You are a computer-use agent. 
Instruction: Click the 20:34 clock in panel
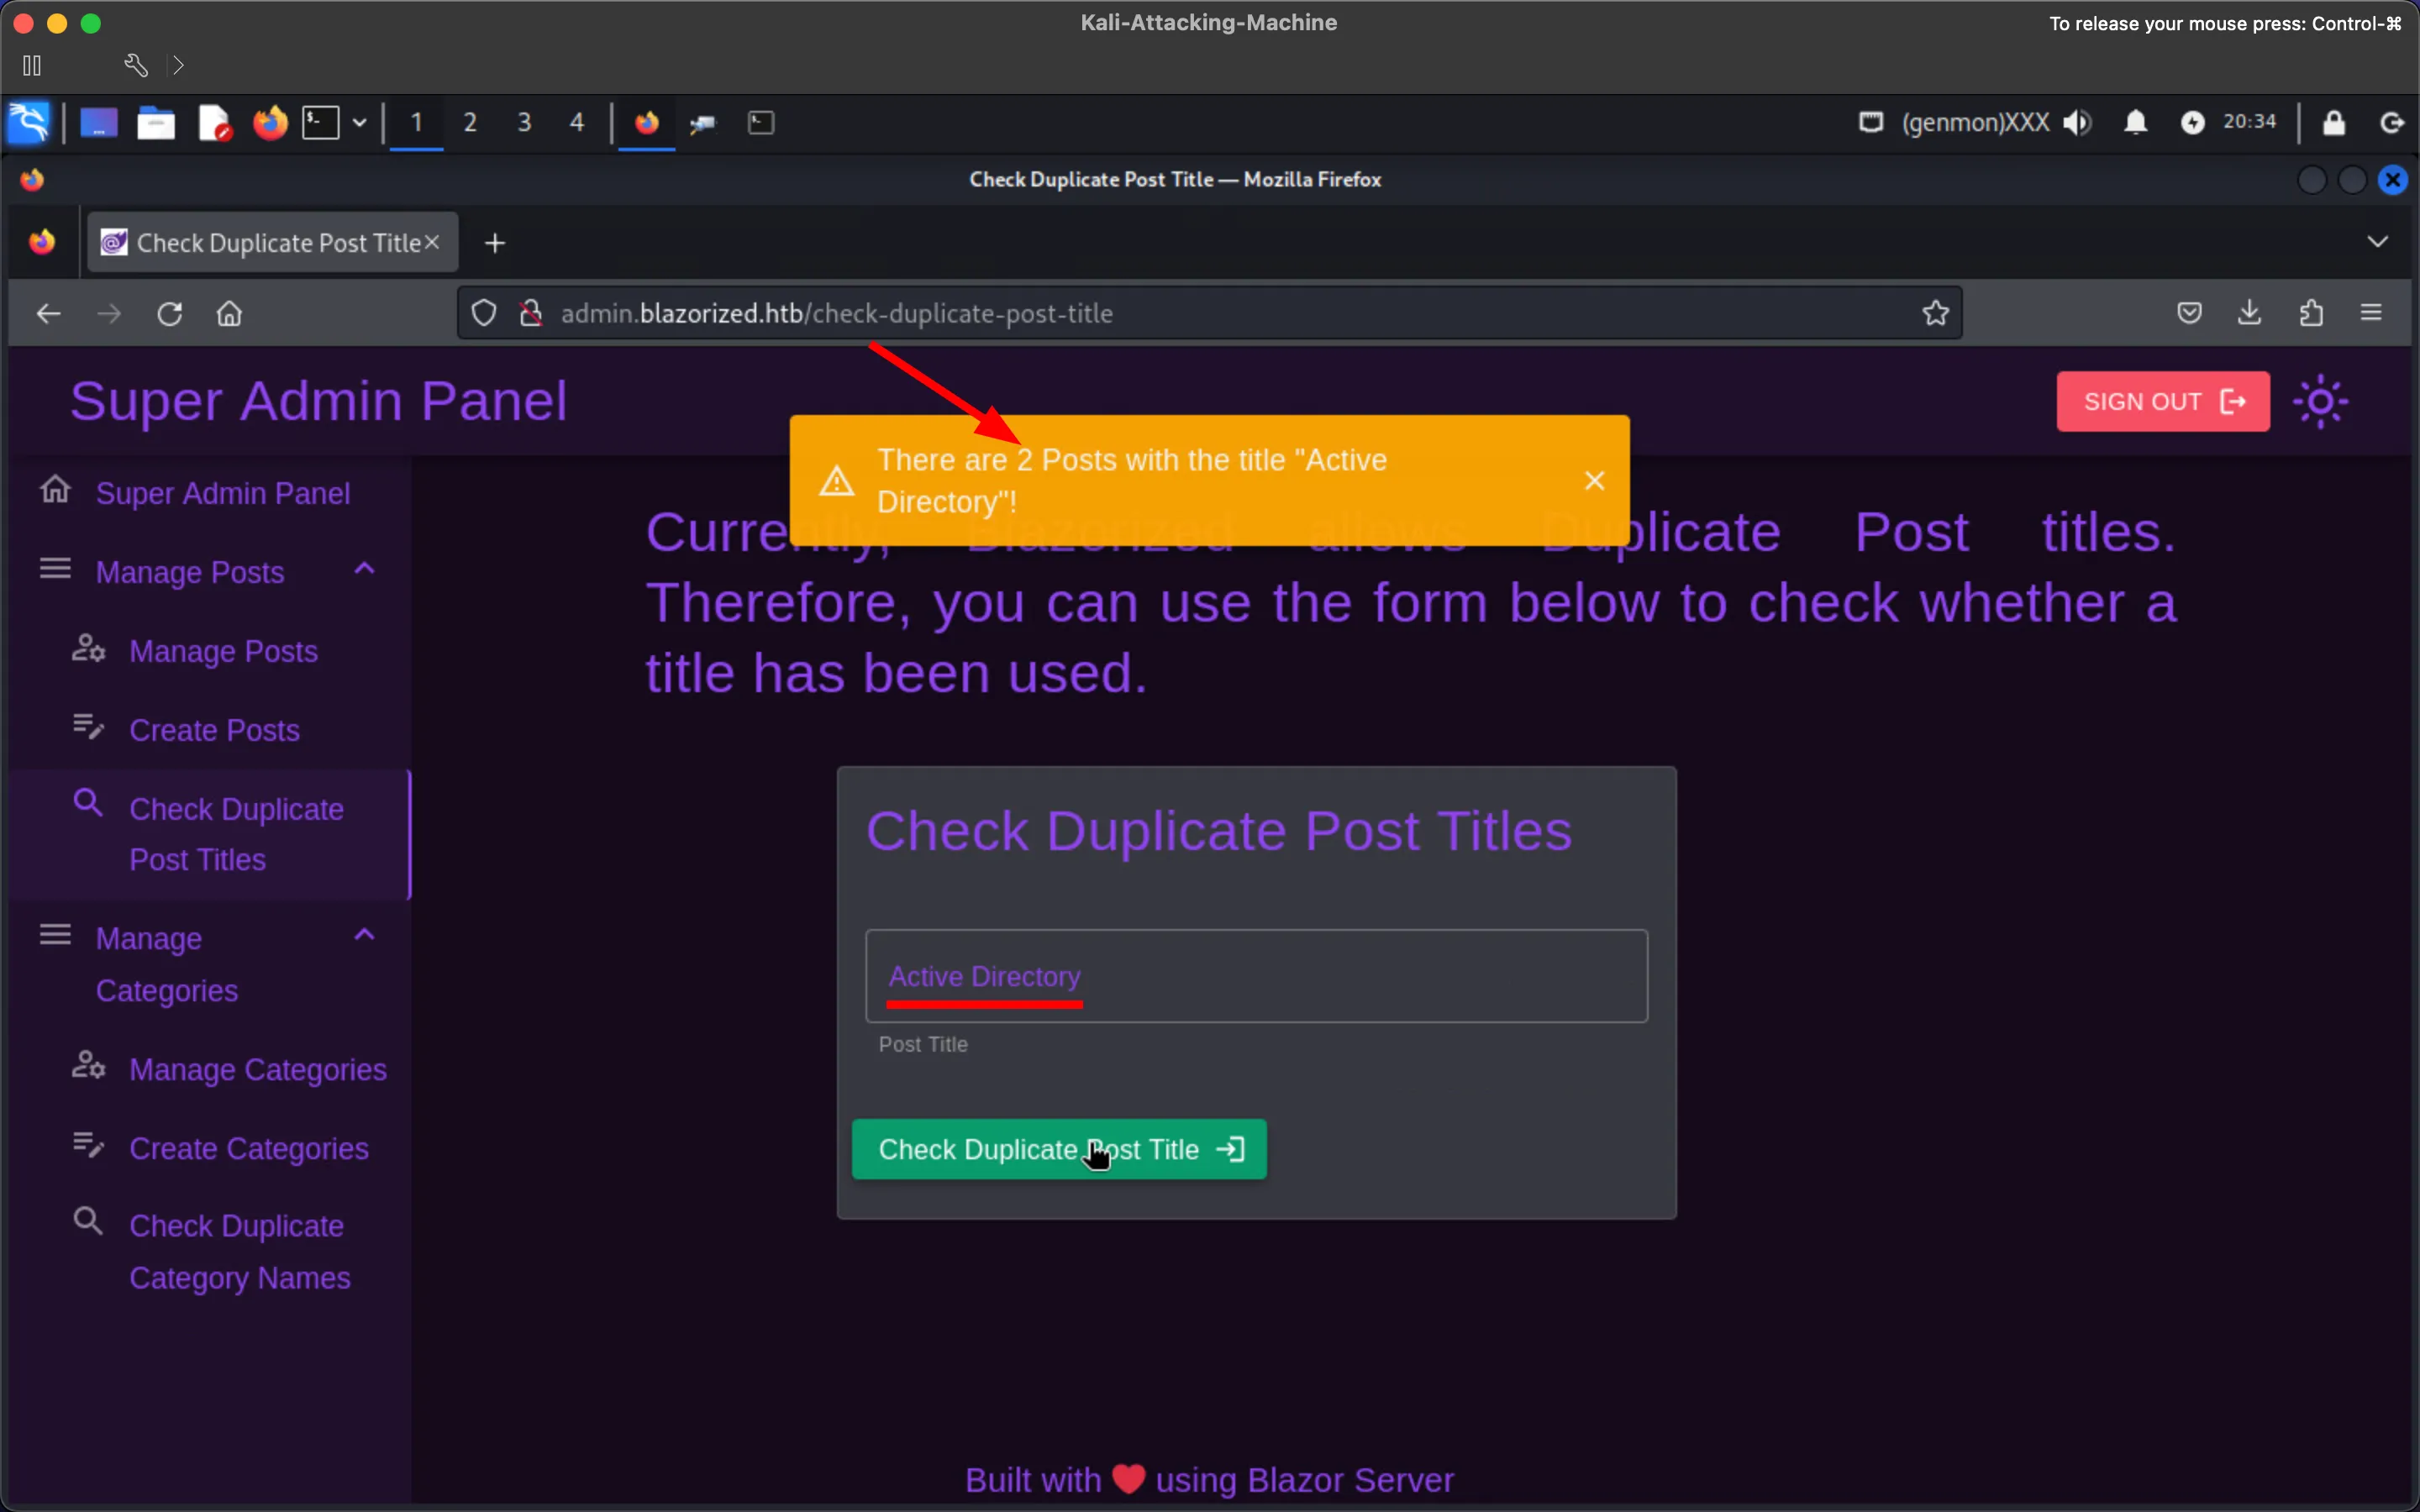point(2249,122)
